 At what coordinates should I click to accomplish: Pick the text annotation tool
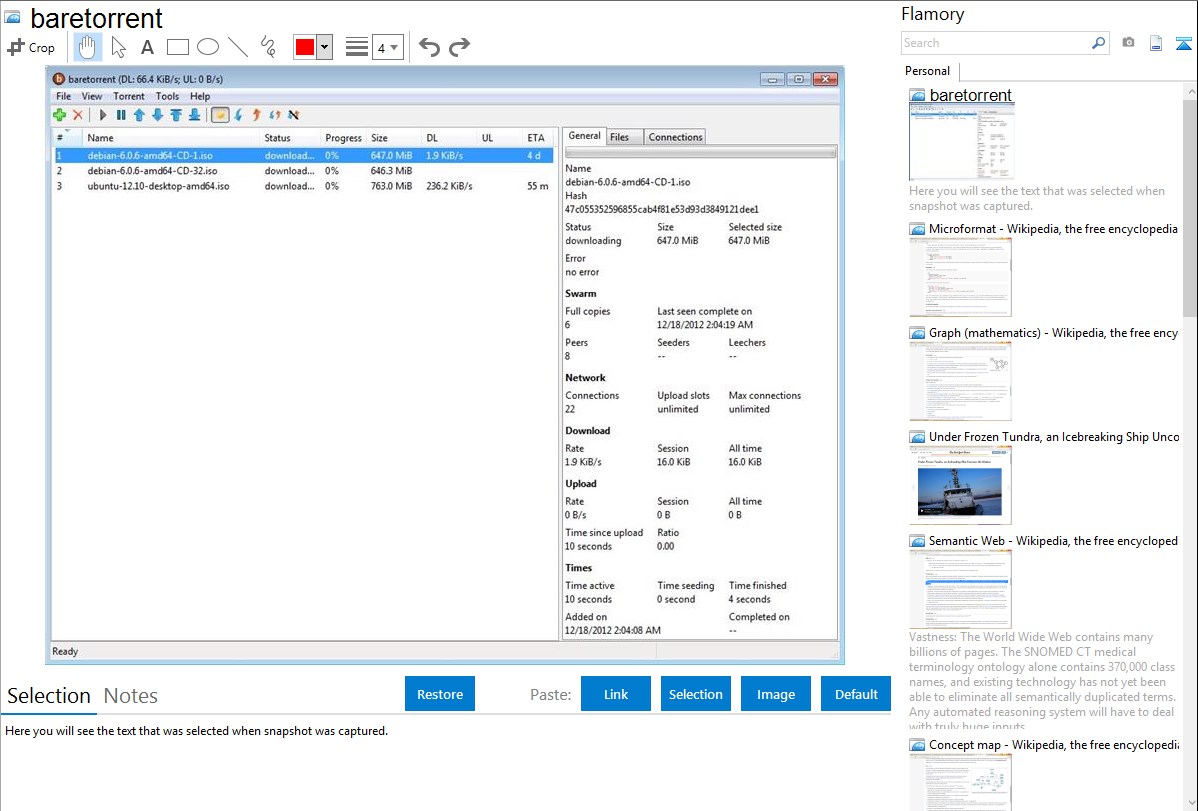[147, 47]
